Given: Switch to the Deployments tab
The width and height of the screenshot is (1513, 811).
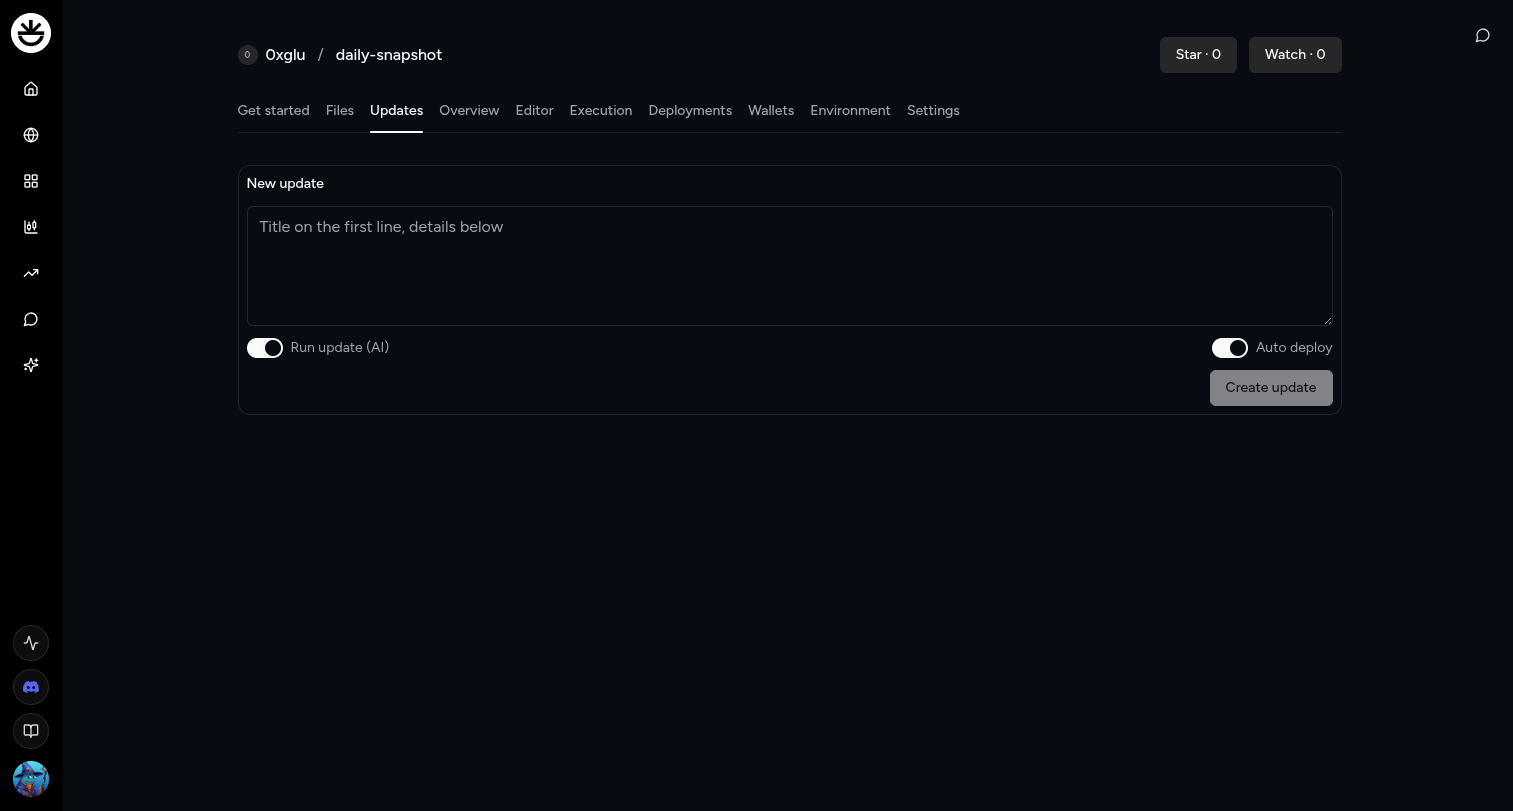Looking at the screenshot, I should 690,111.
